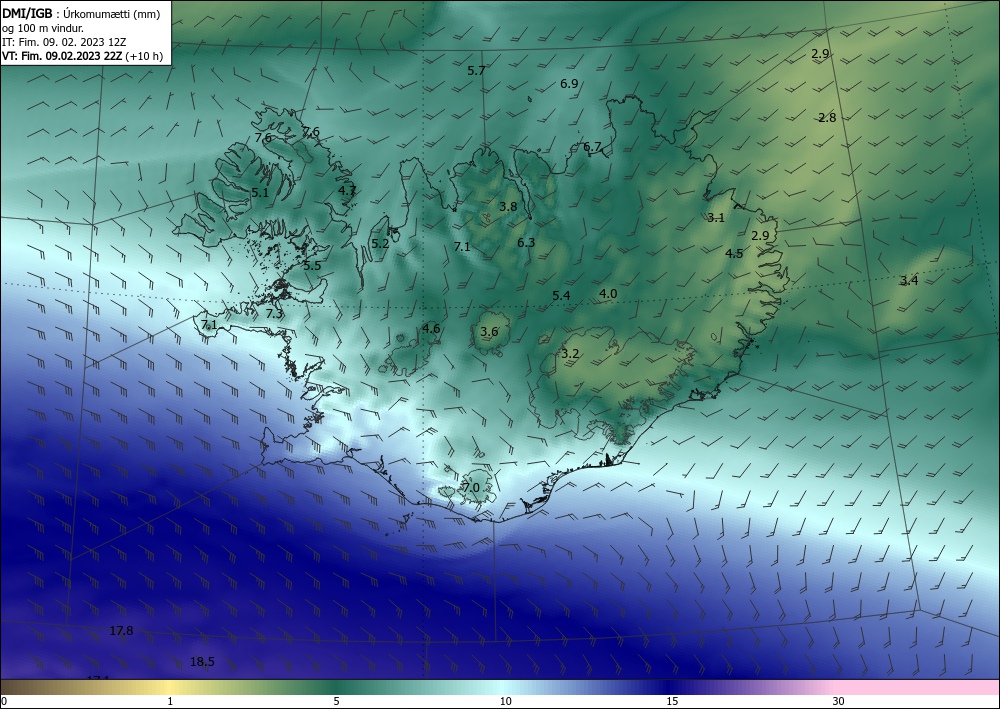The height and width of the screenshot is (709, 1000).
Task: Pick the dark navy color bar segment above 15
Action: click(672, 687)
